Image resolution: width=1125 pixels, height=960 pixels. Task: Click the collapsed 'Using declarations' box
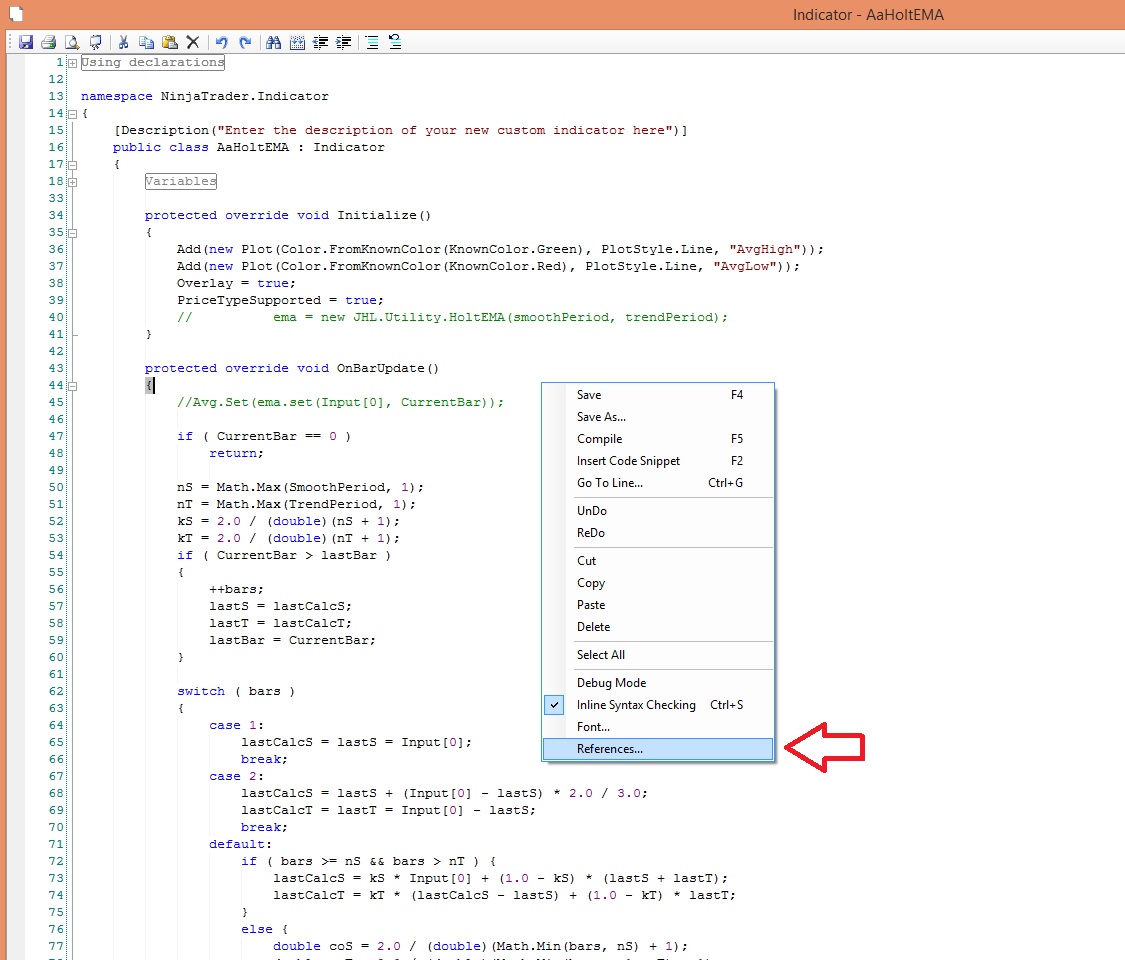tap(153, 62)
